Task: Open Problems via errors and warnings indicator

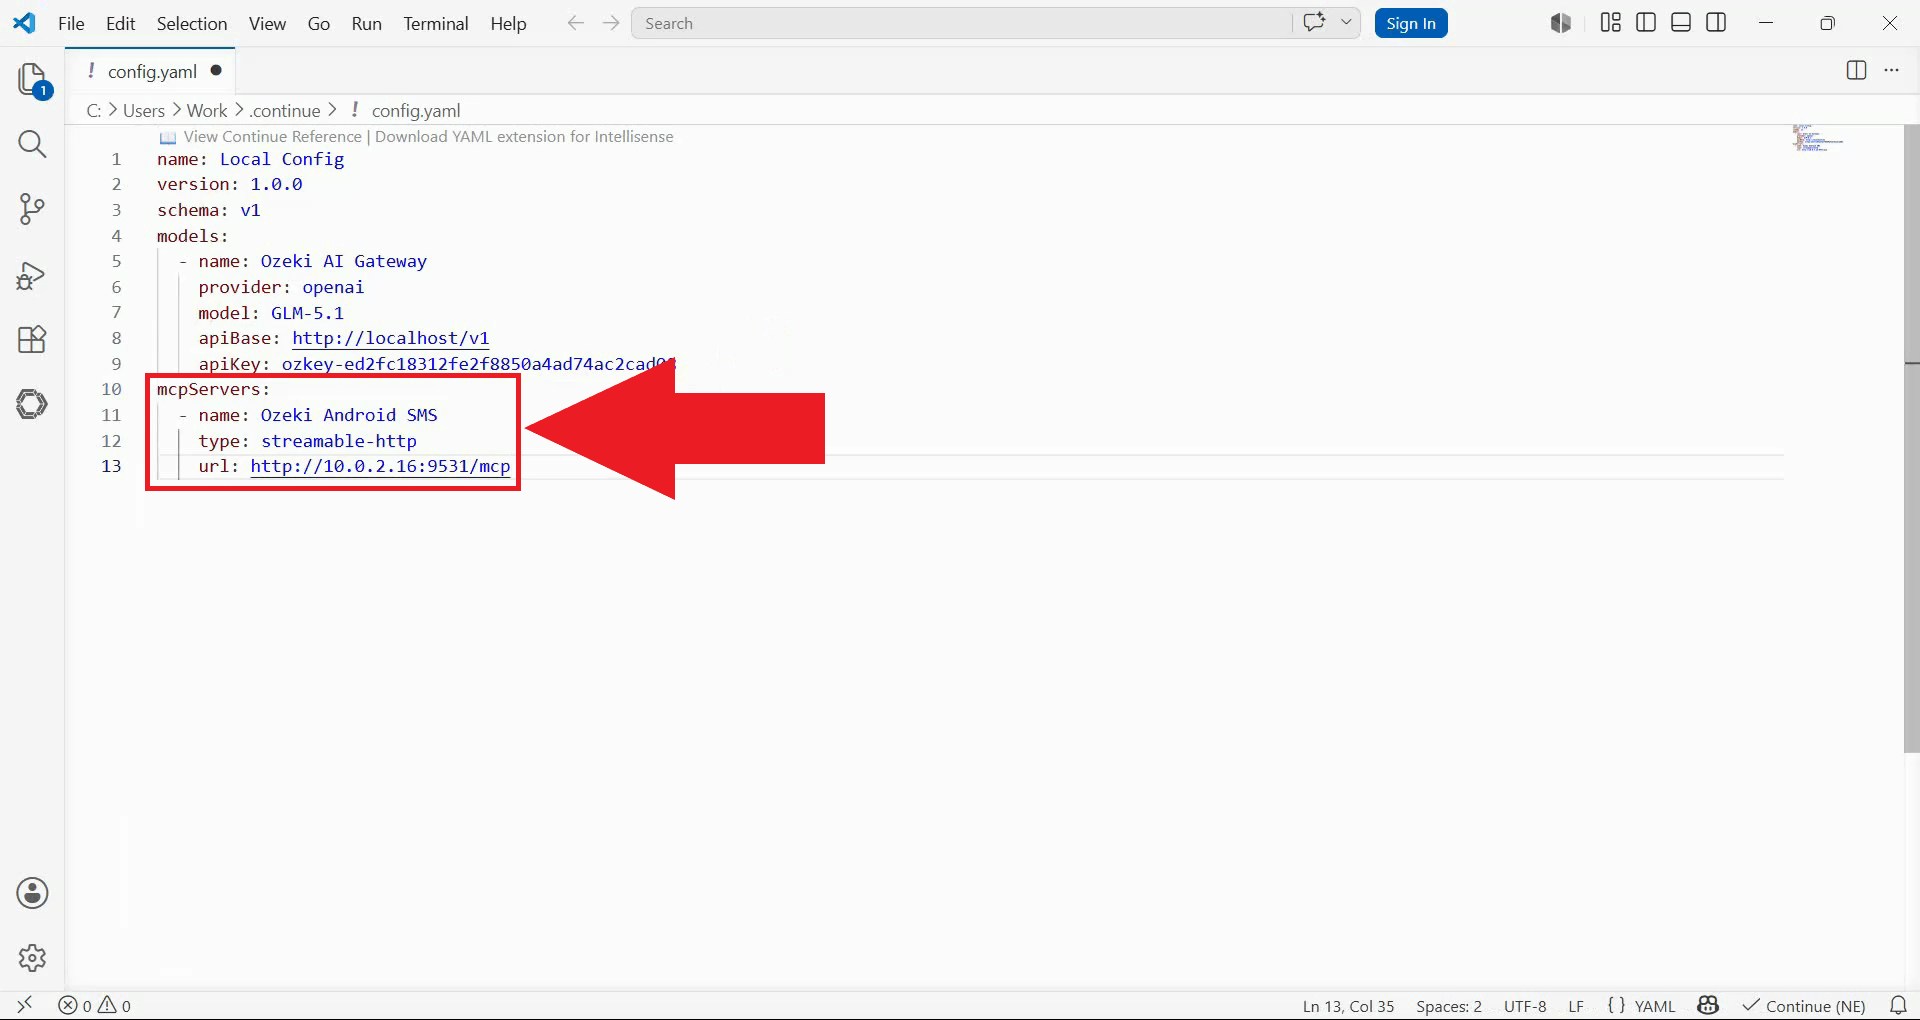Action: 95,1005
